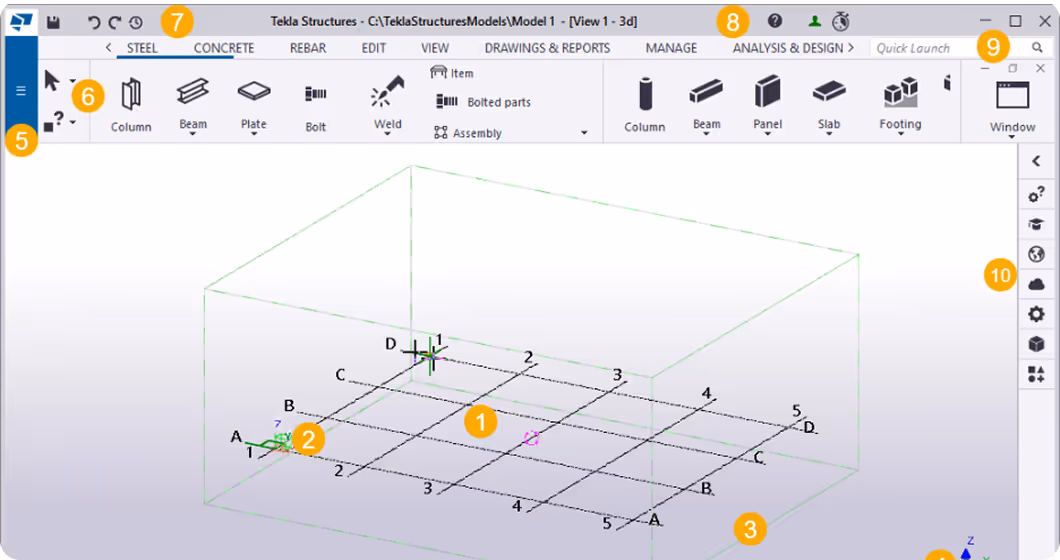Create a concrete Slab
This screenshot has height=560, width=1060.
(x=829, y=103)
